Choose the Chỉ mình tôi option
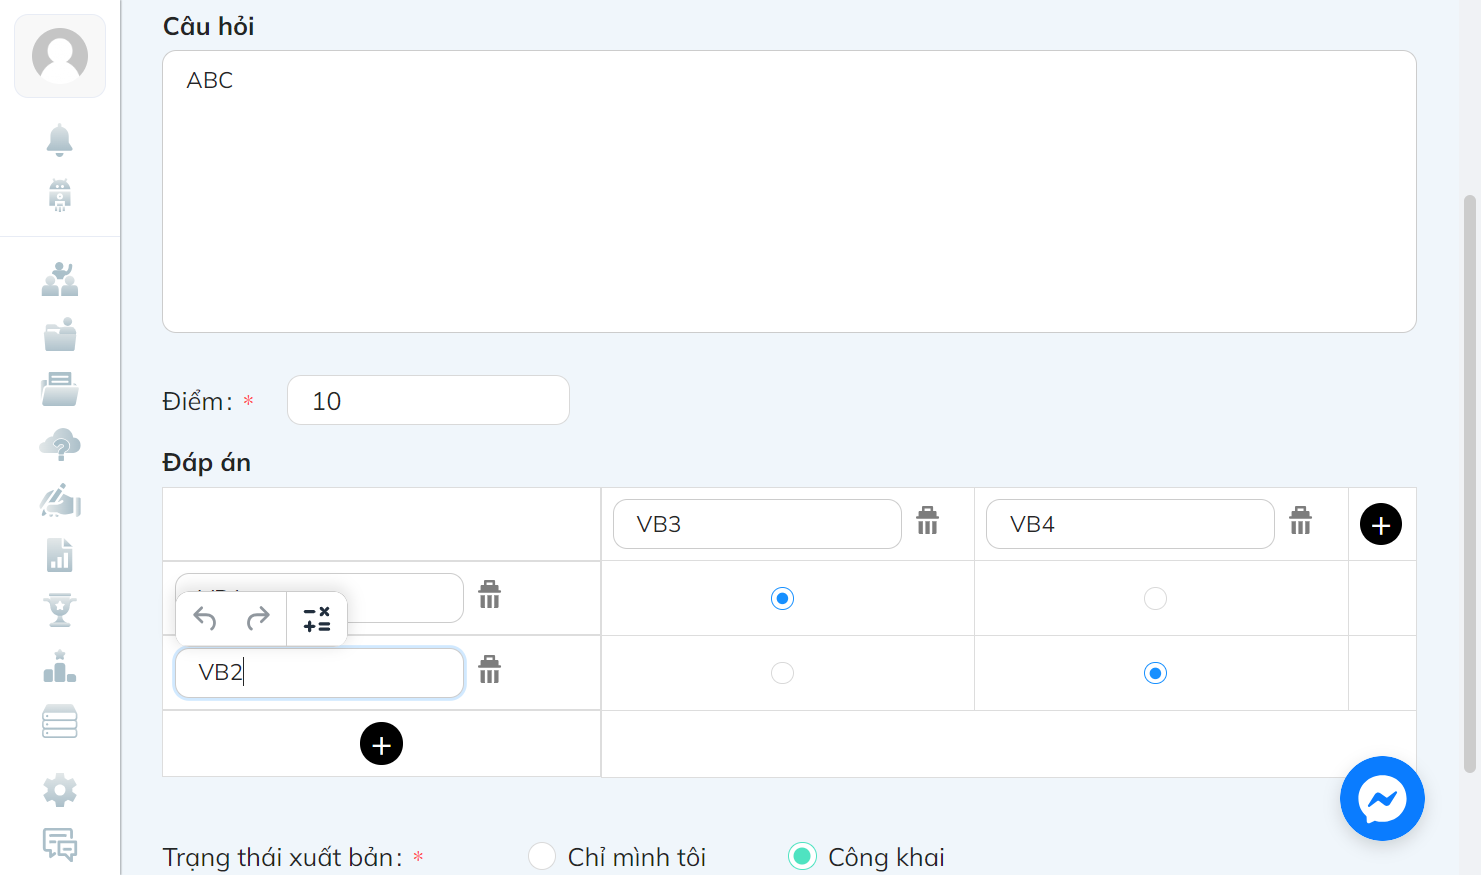Viewport: 1481px width, 875px height. [542, 857]
